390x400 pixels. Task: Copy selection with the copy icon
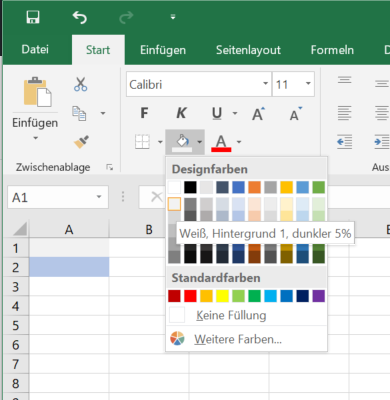[x=79, y=113]
